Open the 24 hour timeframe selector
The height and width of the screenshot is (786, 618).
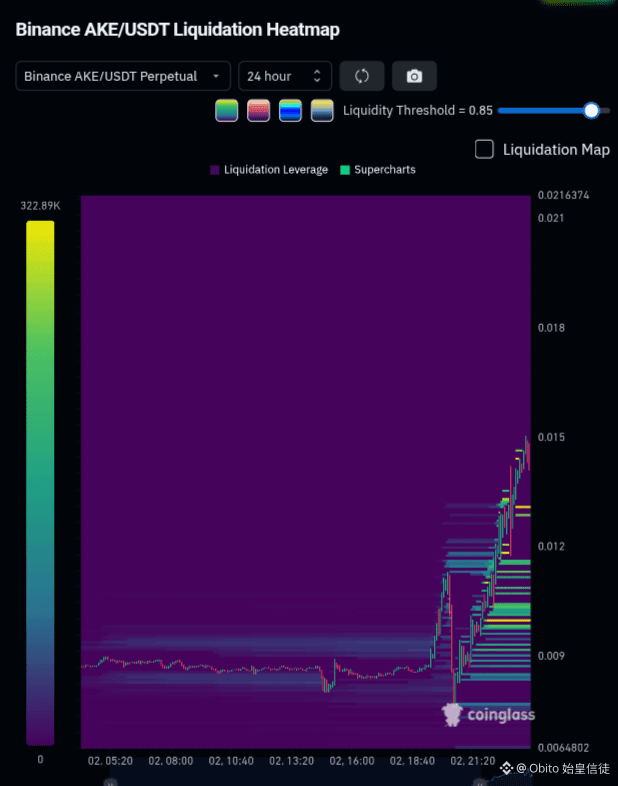[285, 76]
